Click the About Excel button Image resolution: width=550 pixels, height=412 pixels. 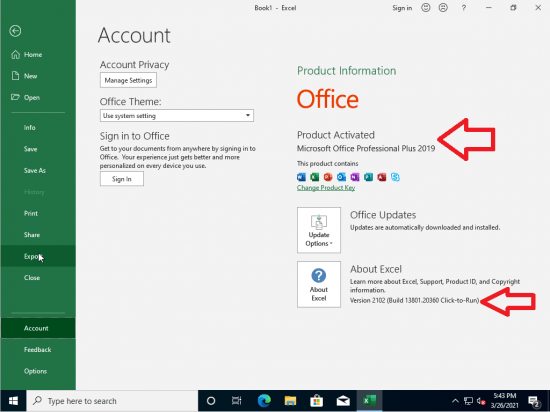(319, 284)
